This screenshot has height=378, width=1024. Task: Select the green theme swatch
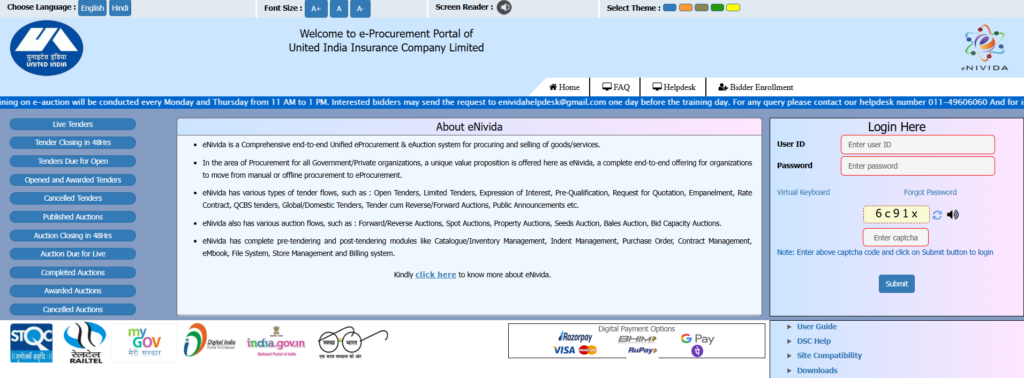pyautogui.click(x=717, y=8)
